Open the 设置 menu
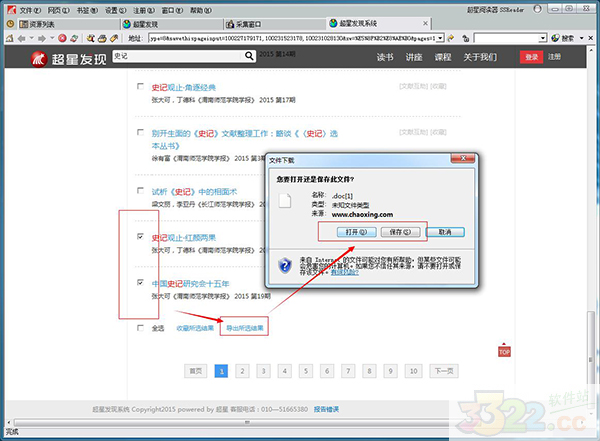600x441 pixels. tap(116, 10)
